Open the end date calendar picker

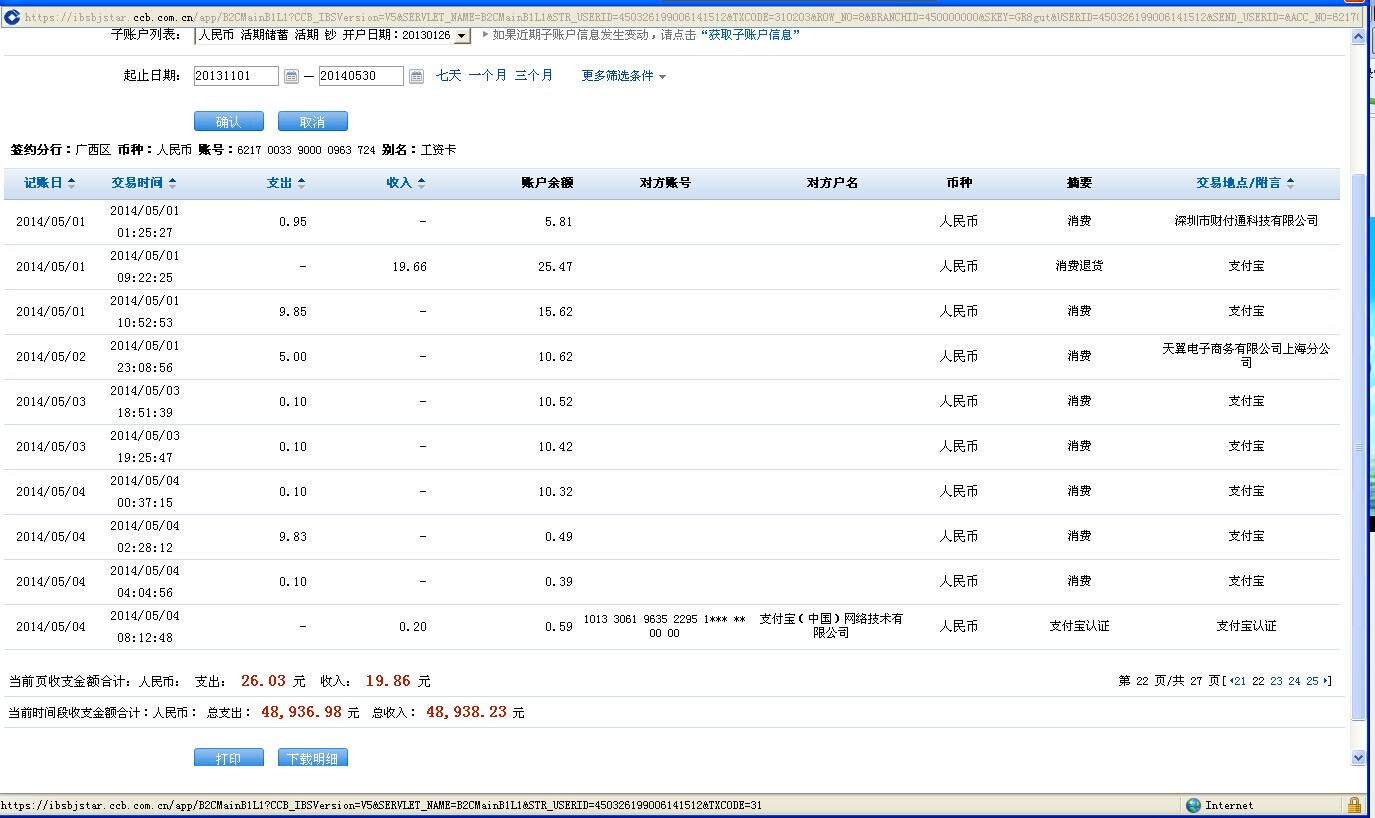click(x=416, y=76)
